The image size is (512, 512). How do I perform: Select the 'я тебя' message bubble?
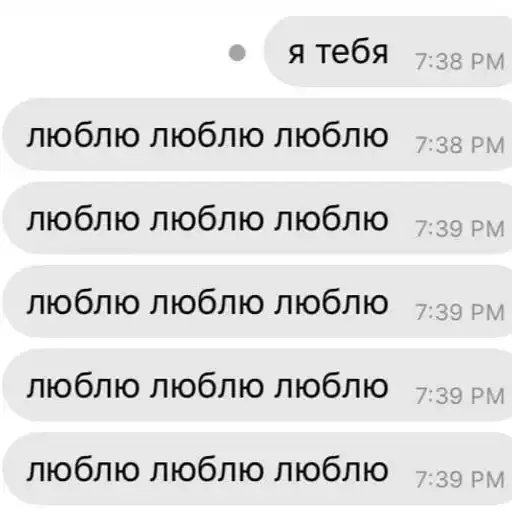(388, 52)
